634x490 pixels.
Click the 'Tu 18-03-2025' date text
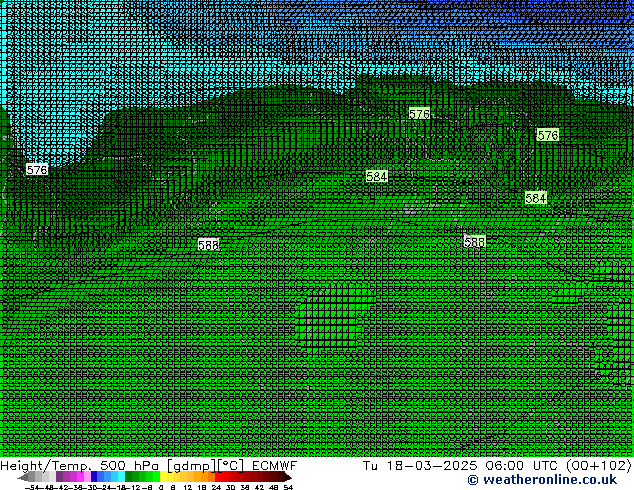click(x=420, y=465)
